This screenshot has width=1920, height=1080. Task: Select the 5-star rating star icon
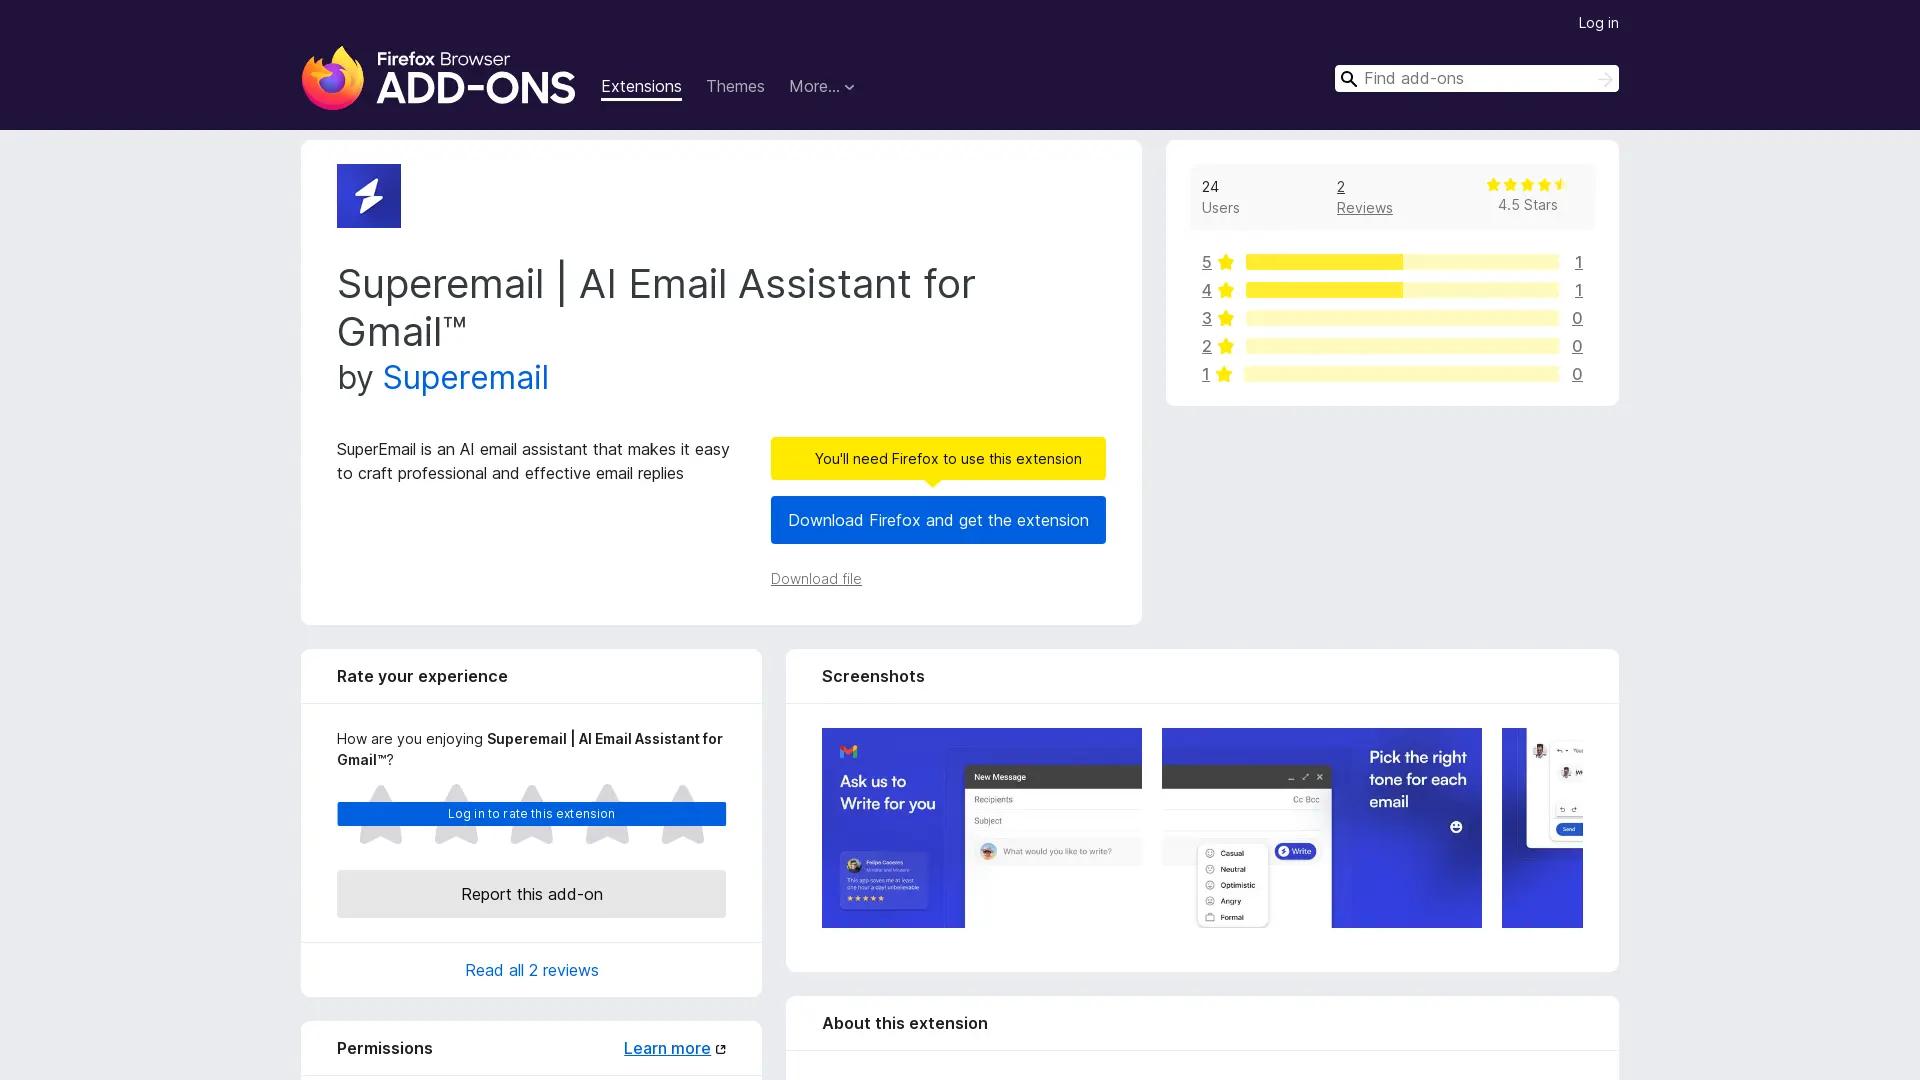(x=1224, y=262)
